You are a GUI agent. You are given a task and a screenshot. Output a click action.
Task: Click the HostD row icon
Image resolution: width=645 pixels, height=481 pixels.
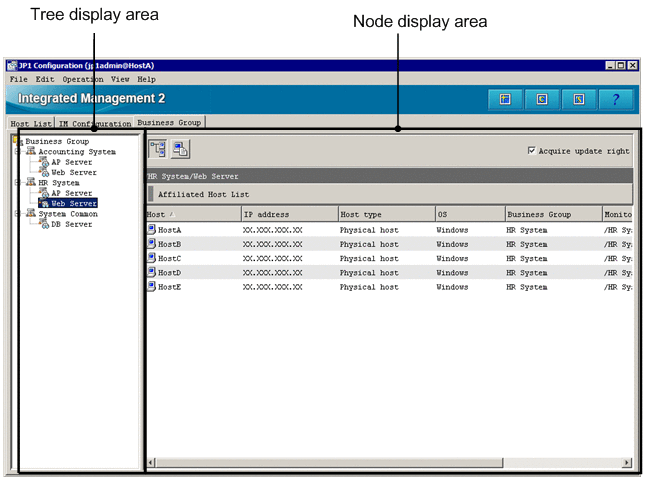151,272
